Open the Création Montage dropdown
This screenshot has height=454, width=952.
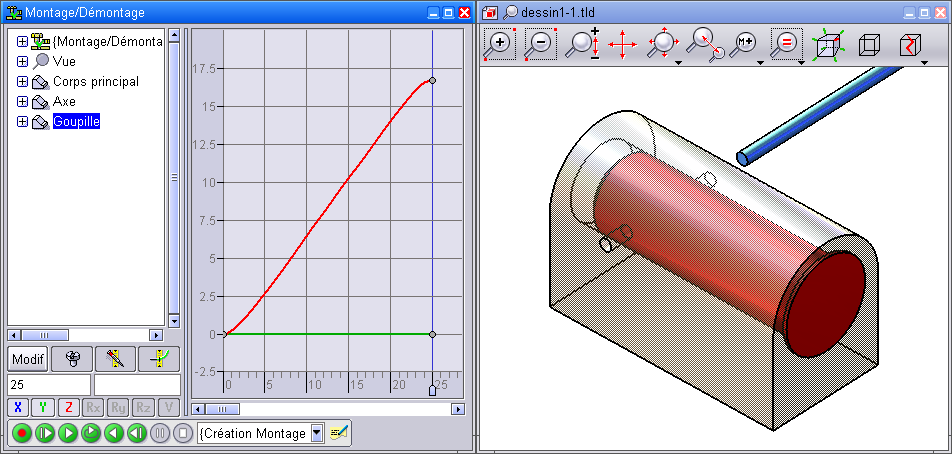tap(317, 433)
